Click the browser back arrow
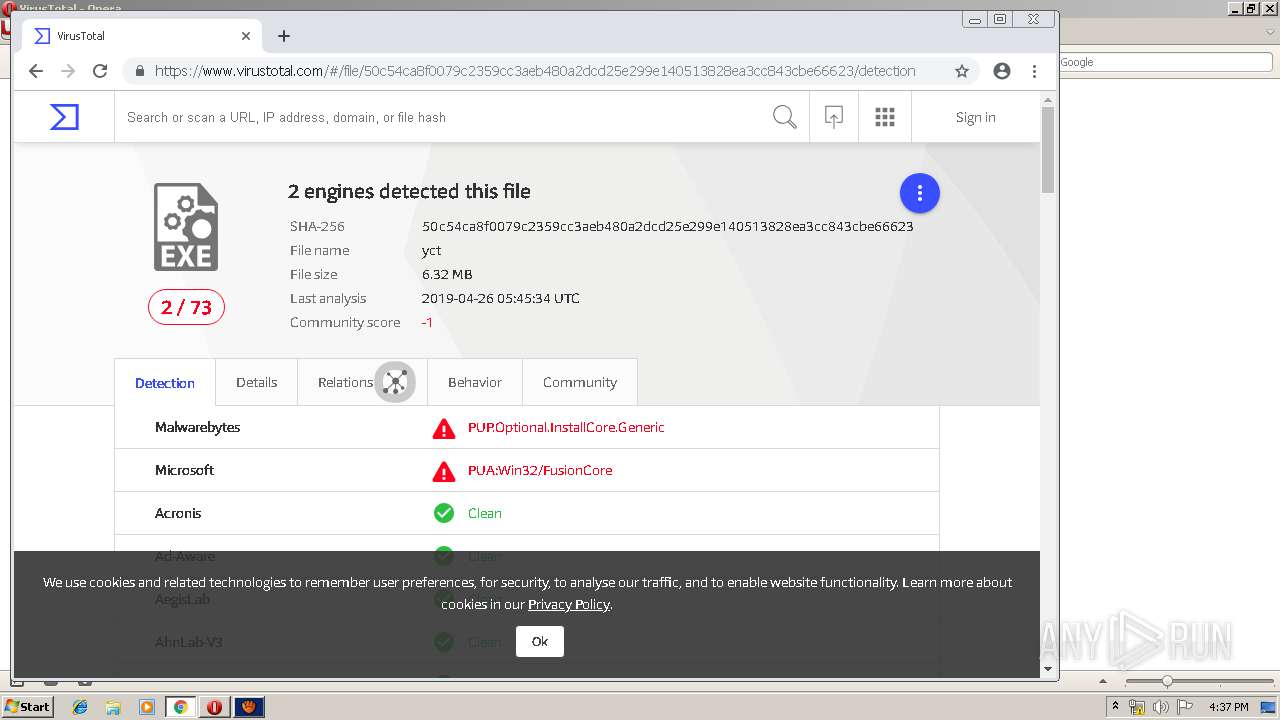The height and width of the screenshot is (720, 1280). tap(36, 71)
